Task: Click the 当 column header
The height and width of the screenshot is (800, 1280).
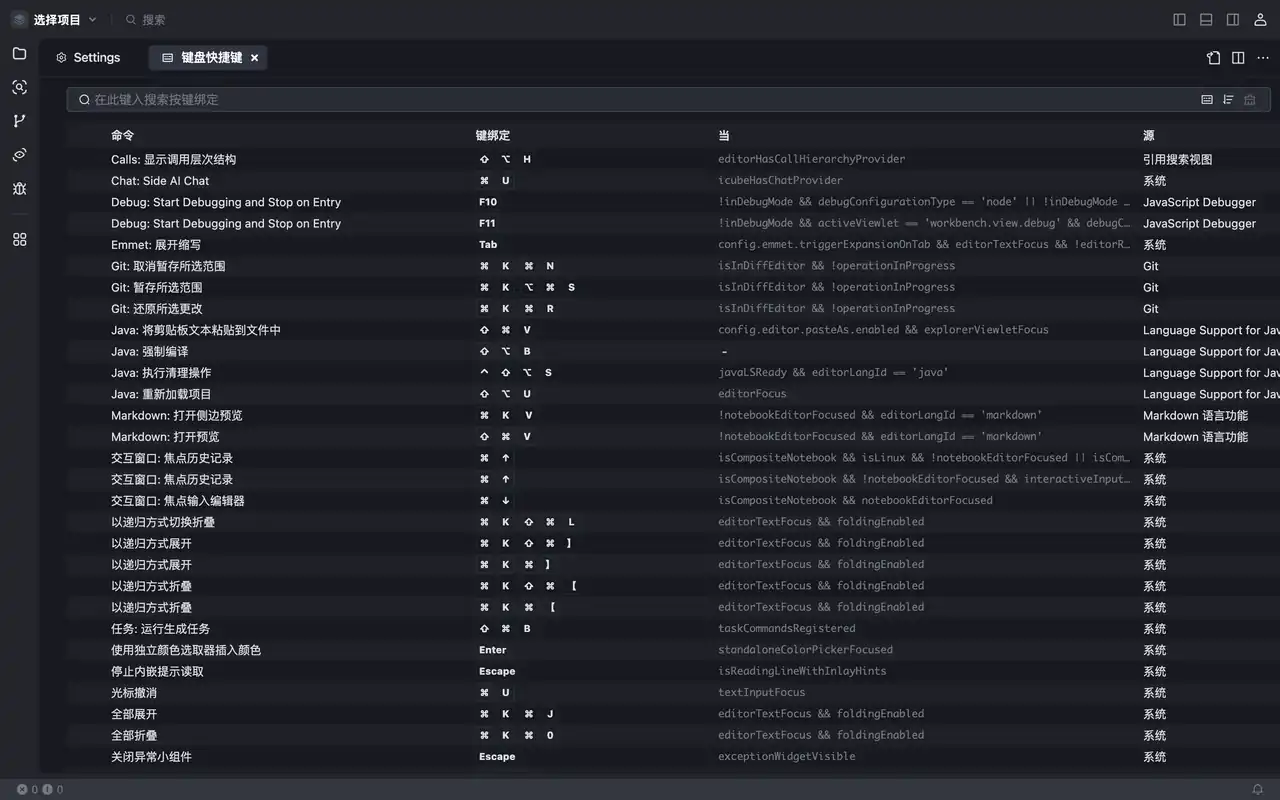Action: pos(724,136)
